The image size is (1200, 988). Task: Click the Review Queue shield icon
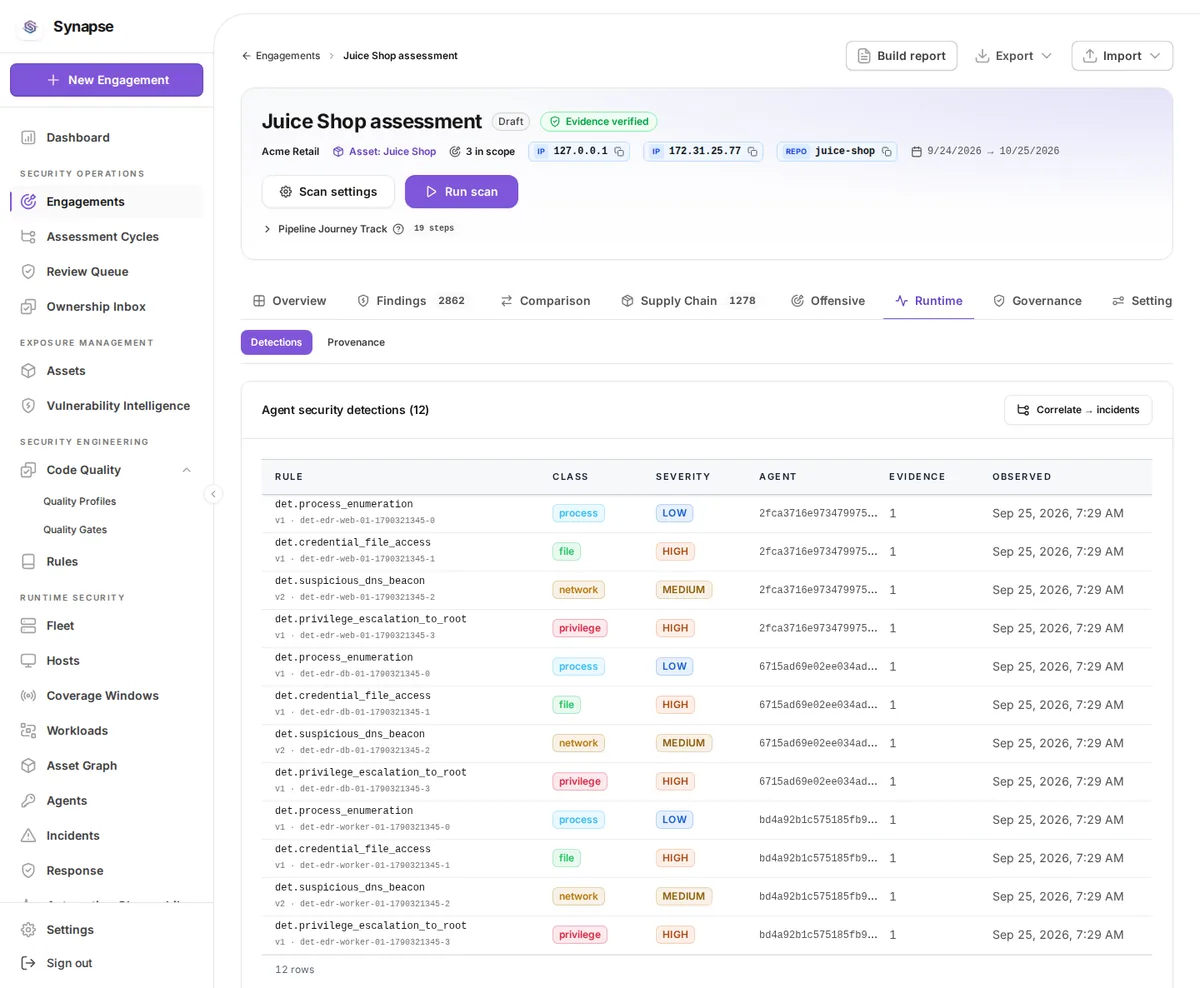(x=28, y=271)
